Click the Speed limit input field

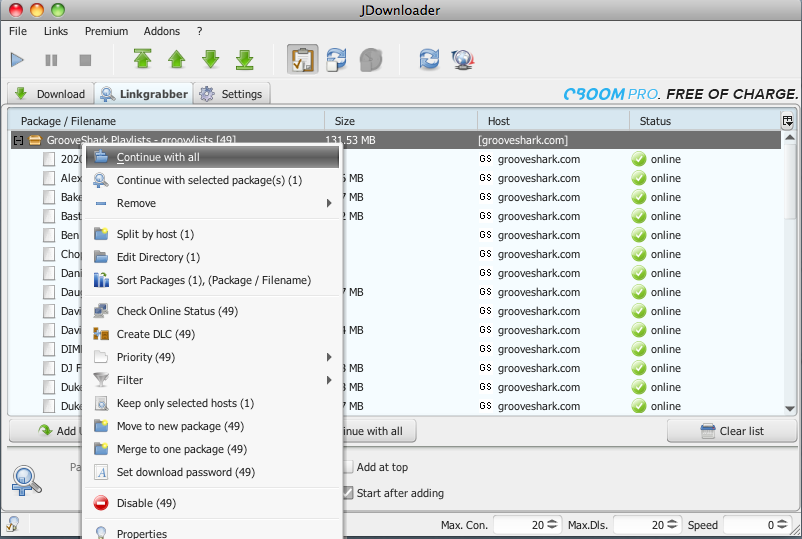(756, 525)
